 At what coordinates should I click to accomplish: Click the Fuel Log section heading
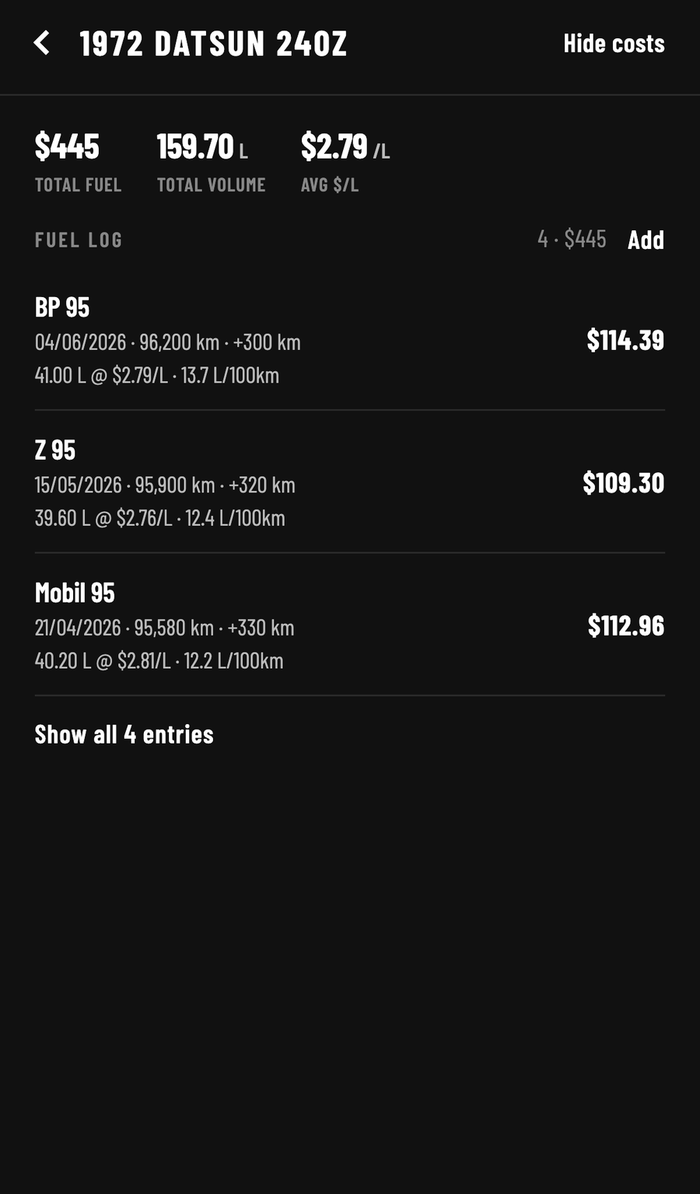click(78, 240)
